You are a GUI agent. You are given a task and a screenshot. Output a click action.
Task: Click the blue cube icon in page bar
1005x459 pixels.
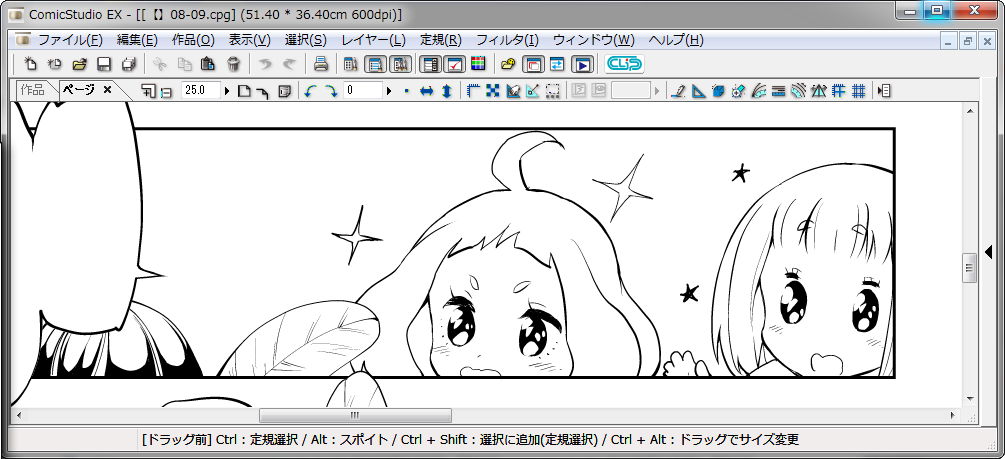point(717,91)
